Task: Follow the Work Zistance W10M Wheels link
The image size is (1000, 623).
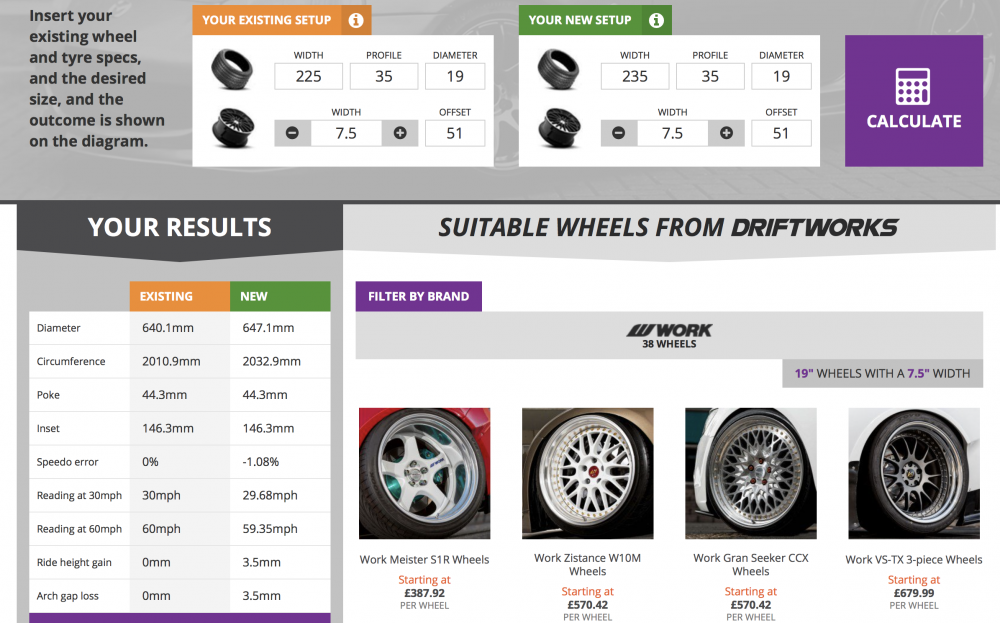Action: tap(588, 565)
